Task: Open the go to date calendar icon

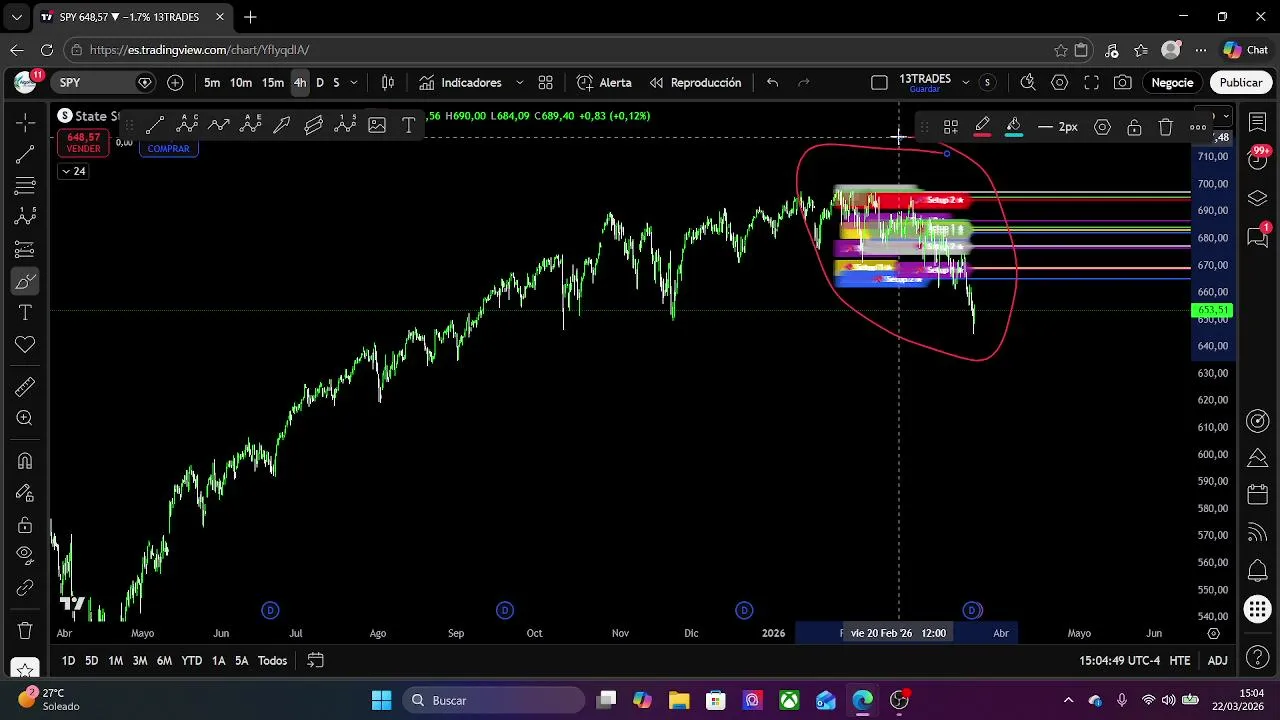Action: 315,660
